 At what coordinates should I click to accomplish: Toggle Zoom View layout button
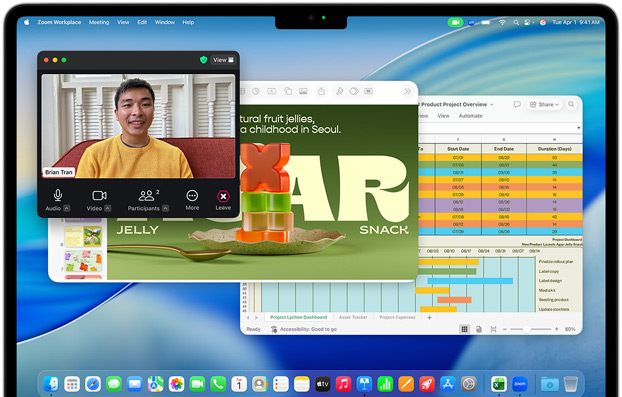pos(223,60)
